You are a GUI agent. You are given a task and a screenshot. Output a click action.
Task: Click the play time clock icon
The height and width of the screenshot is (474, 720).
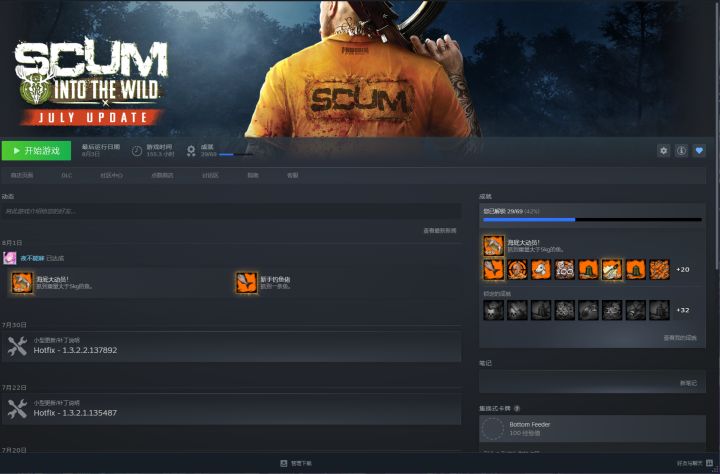pos(137,151)
